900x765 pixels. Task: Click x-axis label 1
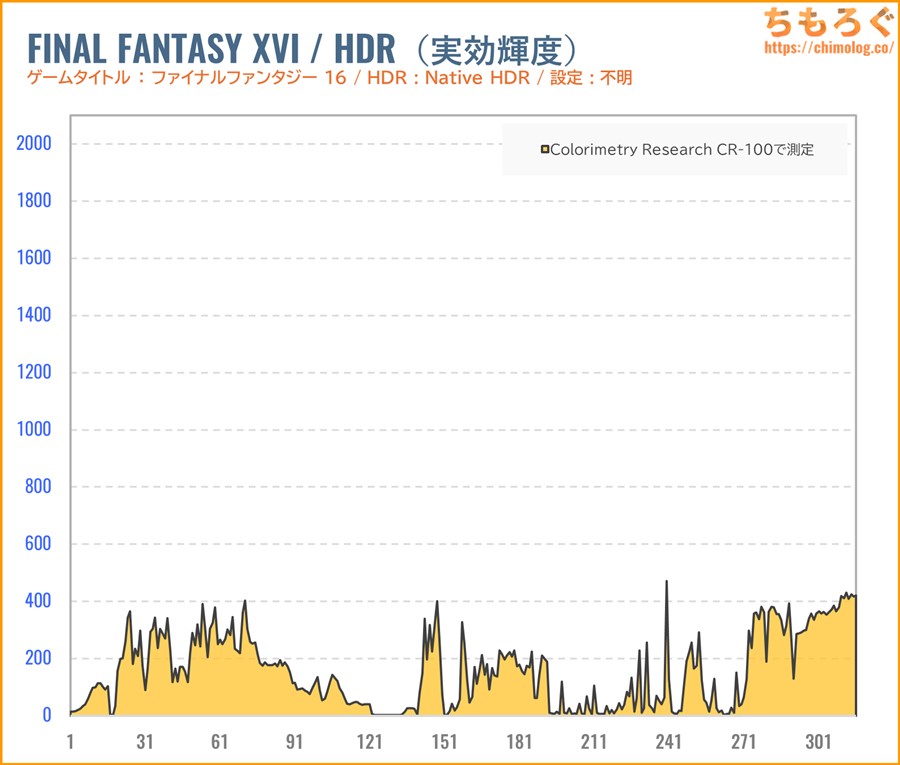coord(70,741)
